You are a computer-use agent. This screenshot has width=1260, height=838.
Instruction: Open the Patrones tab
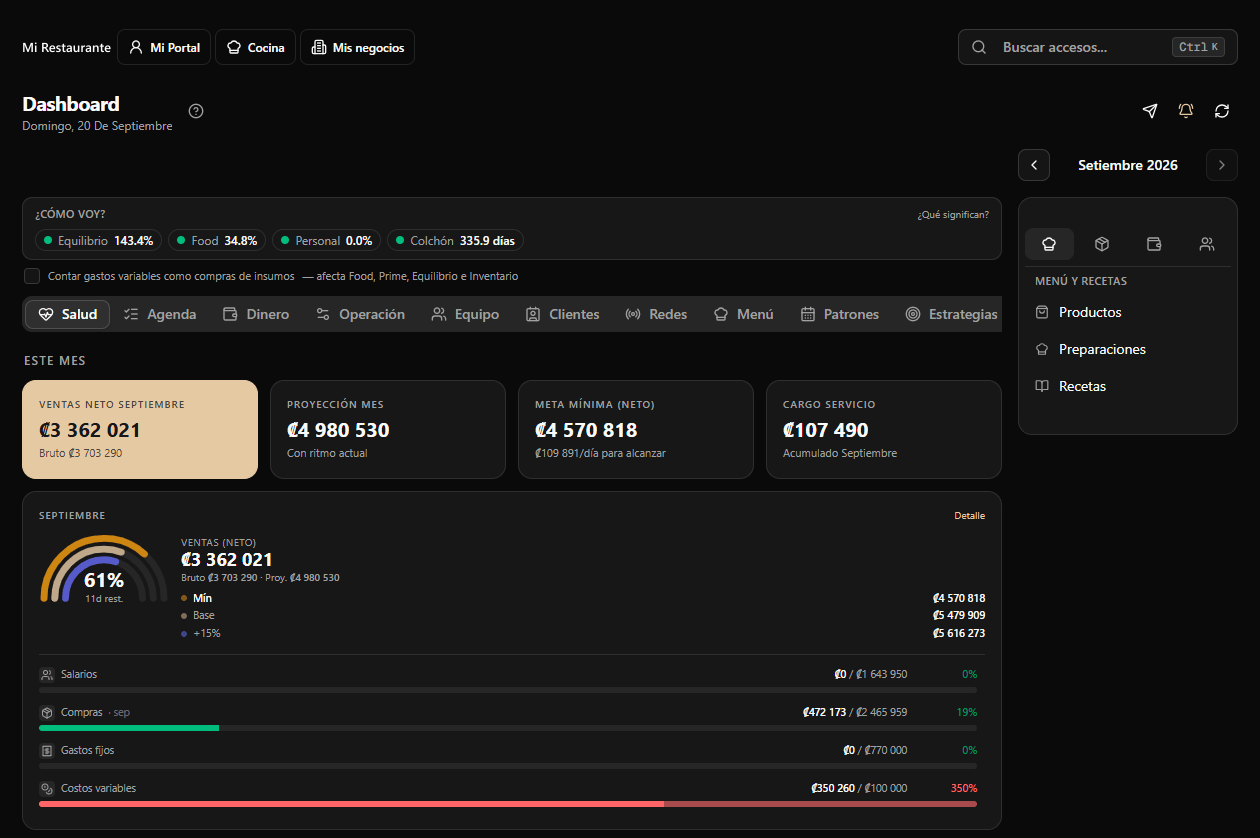point(840,314)
